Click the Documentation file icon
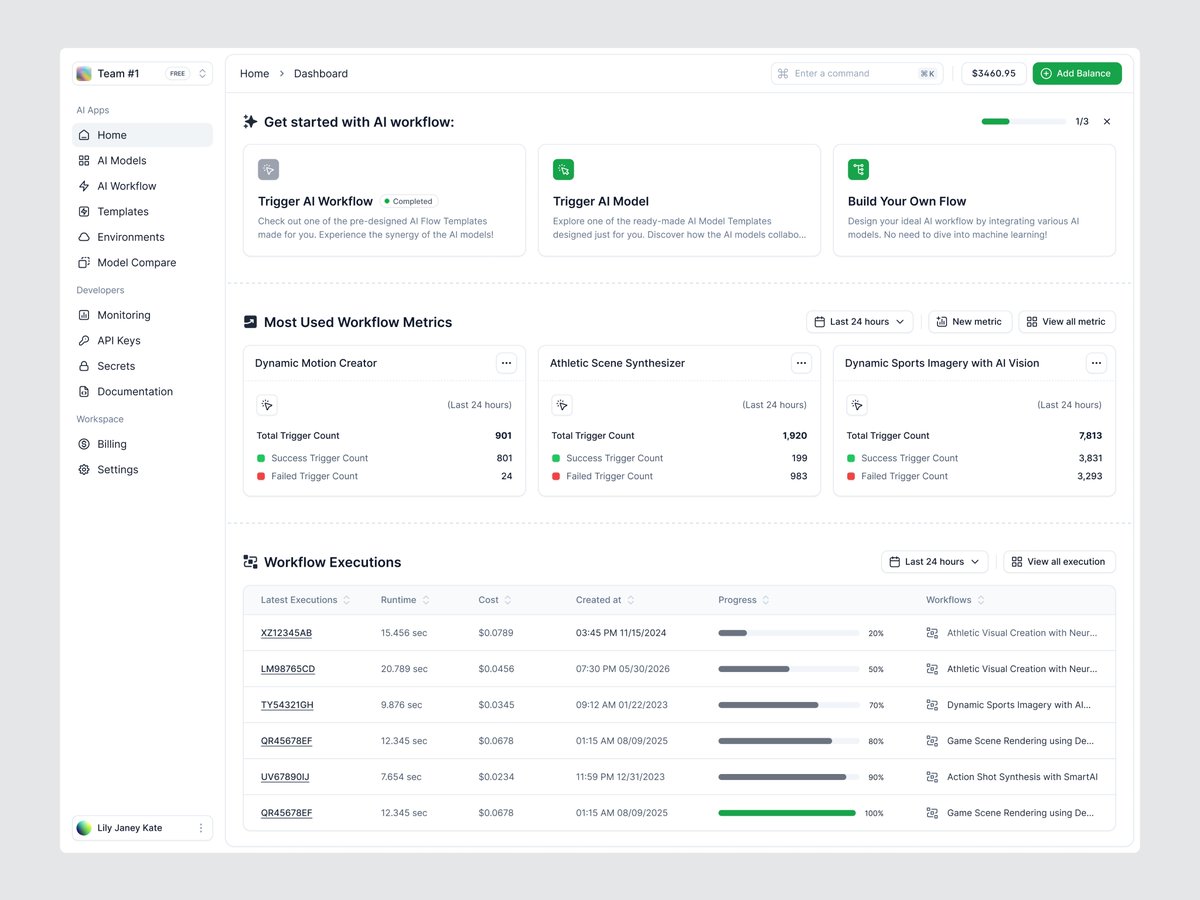 click(84, 392)
